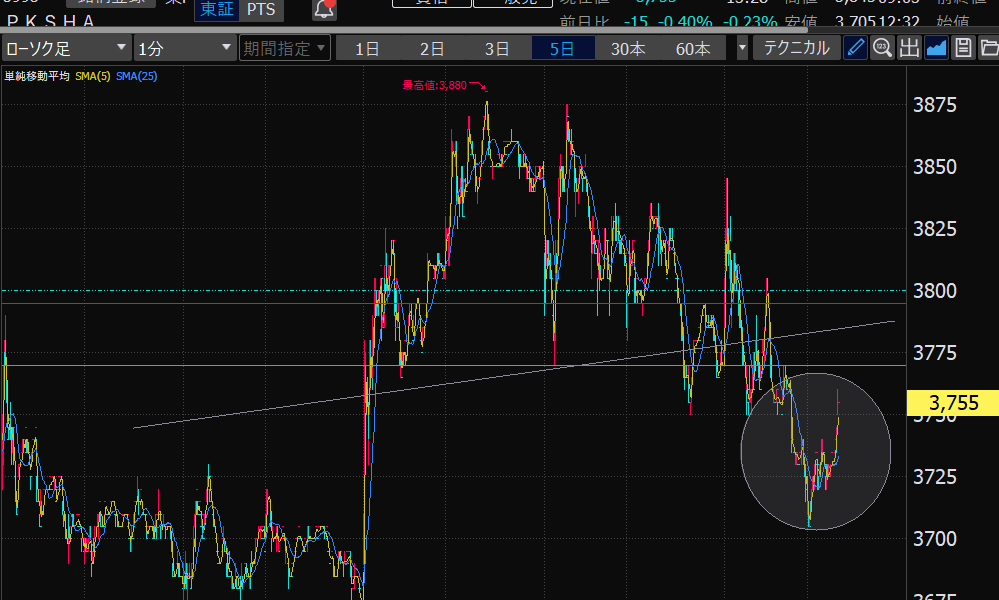The image size is (999, 600).
Task: Expand the arrow next to 60本
Action: point(742,48)
